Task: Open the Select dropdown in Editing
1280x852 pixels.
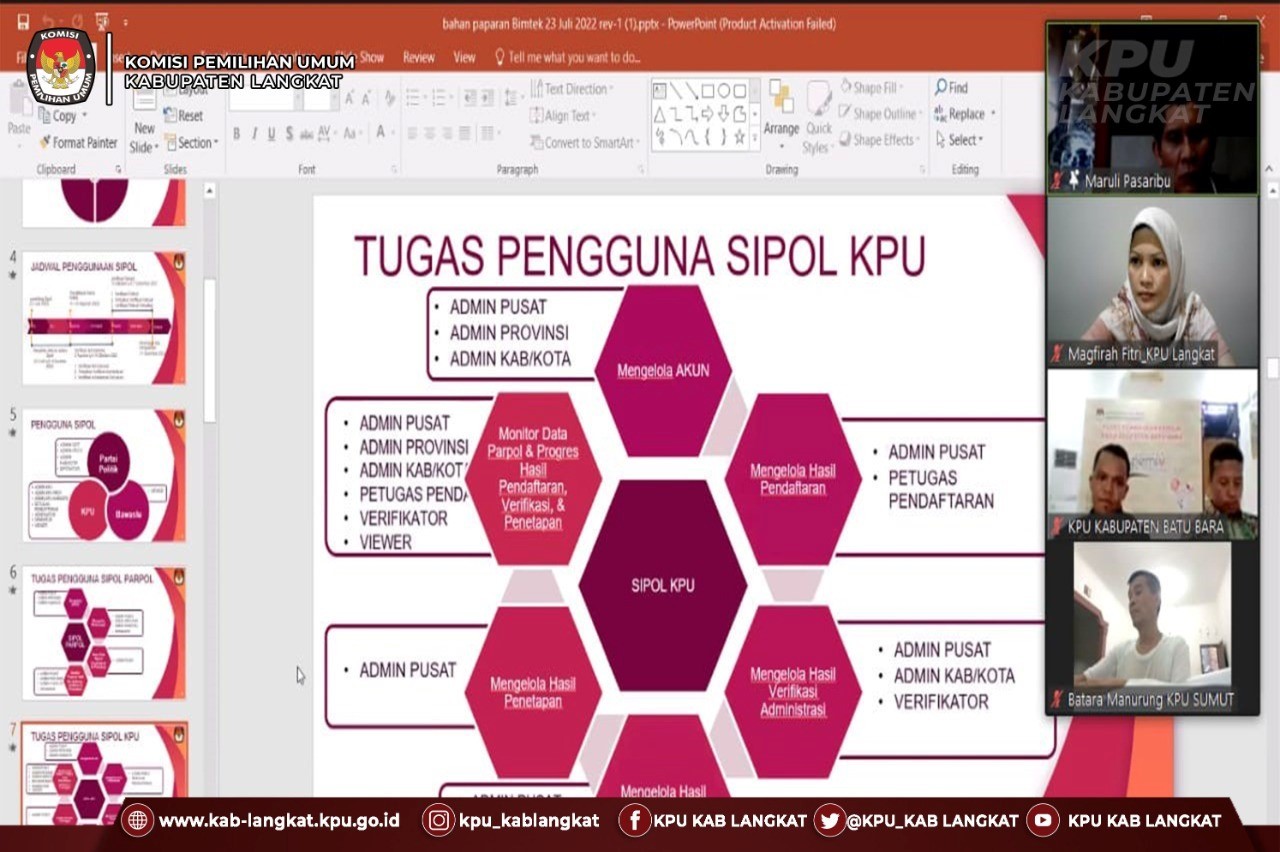Action: (x=960, y=140)
